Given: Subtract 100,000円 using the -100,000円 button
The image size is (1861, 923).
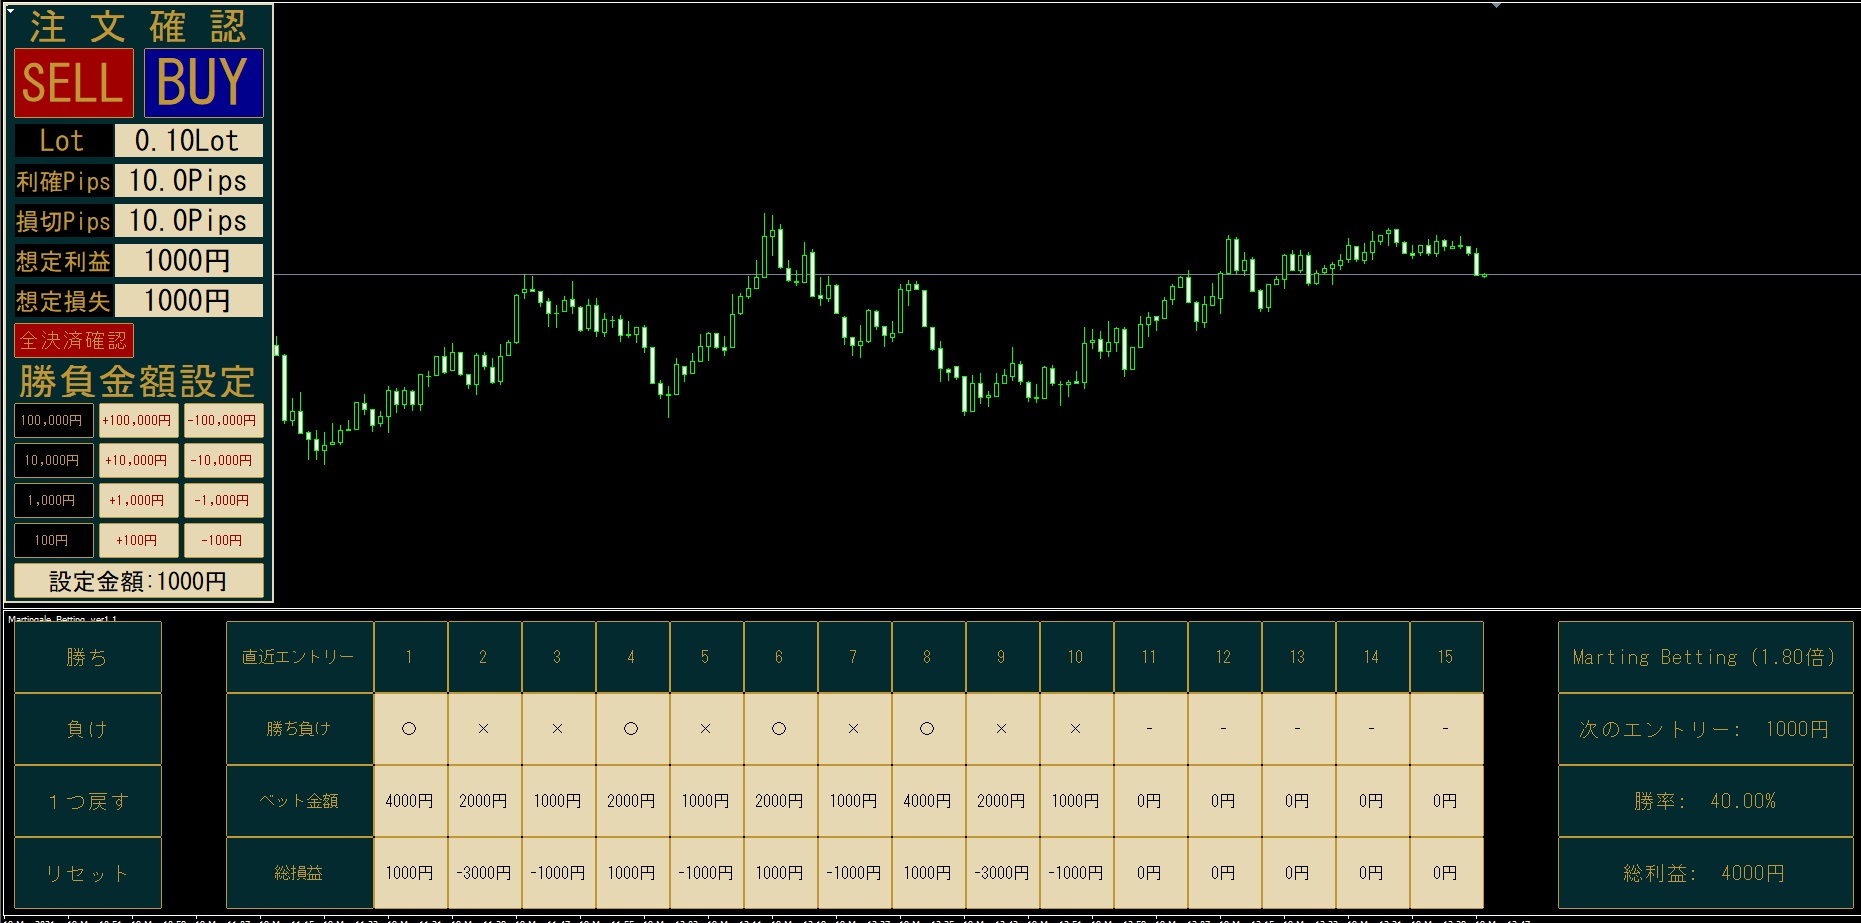Looking at the screenshot, I should pos(223,420).
